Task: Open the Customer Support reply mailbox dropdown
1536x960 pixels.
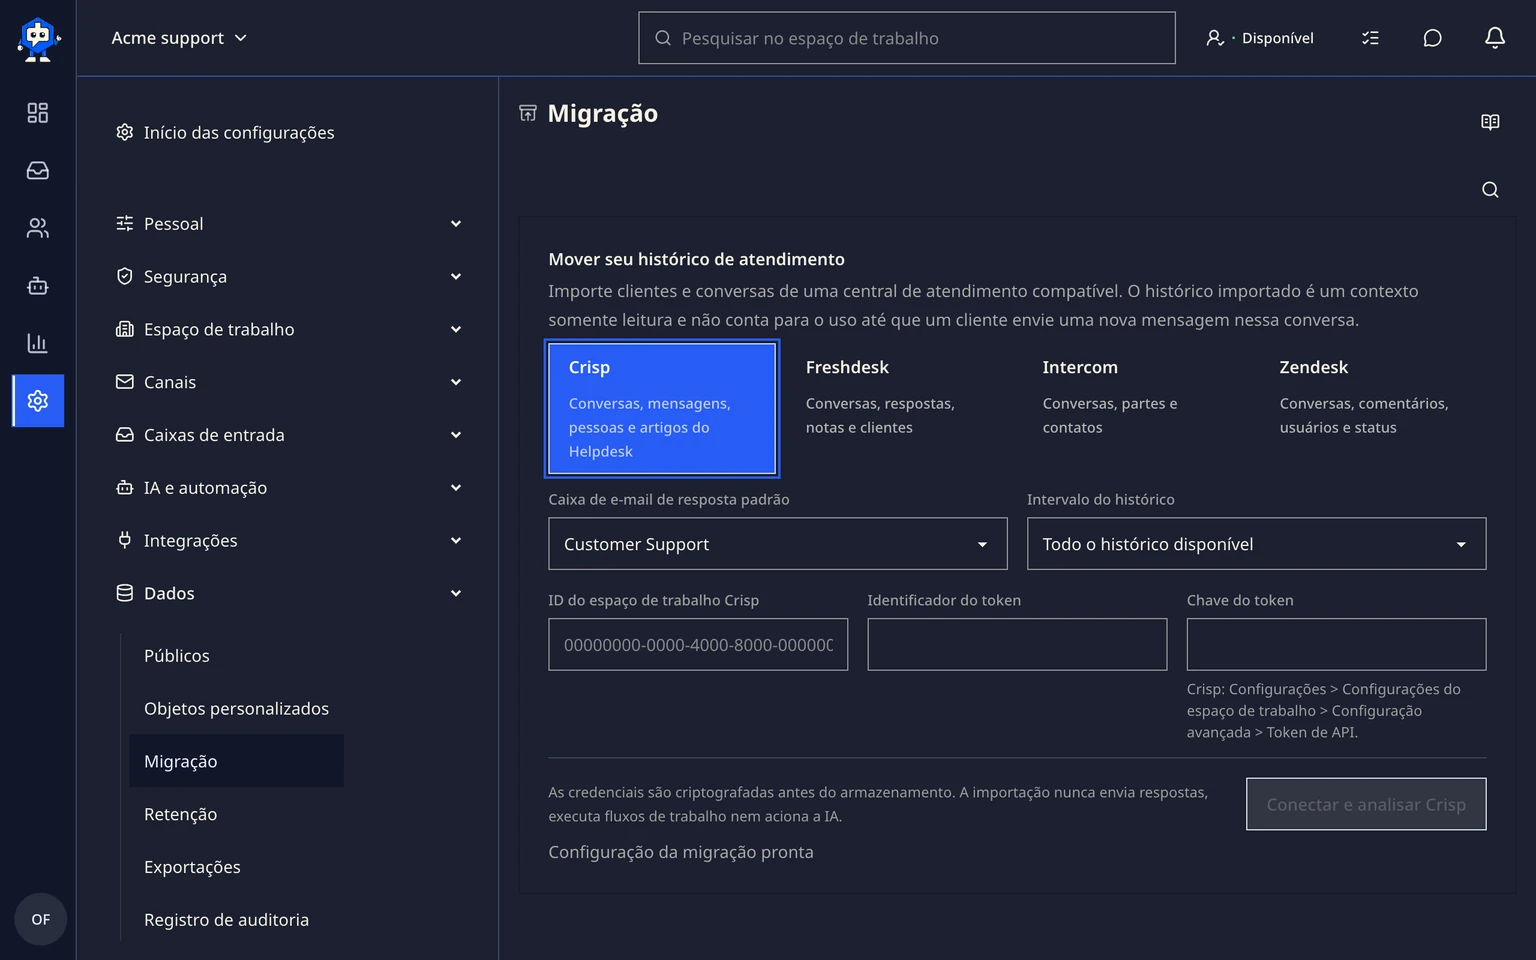Action: point(778,544)
